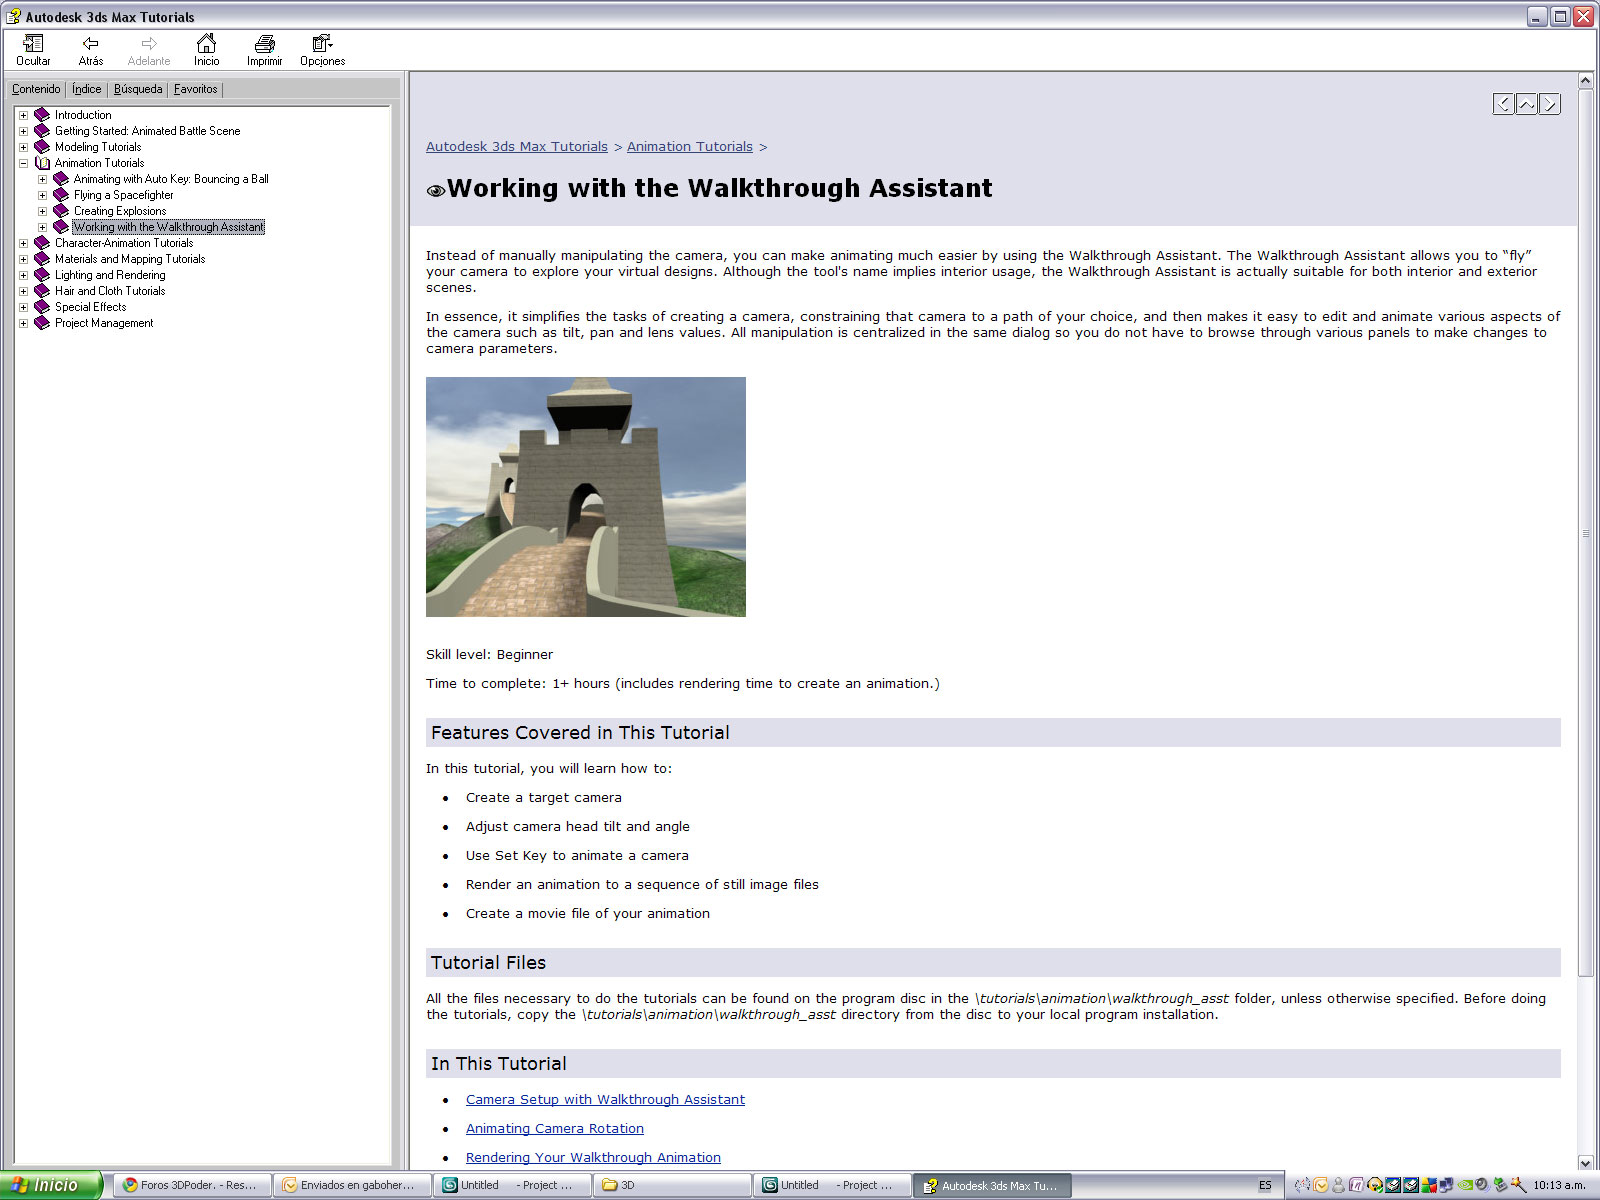
Task: Click the ES language indicator in taskbar
Action: tap(1265, 1185)
